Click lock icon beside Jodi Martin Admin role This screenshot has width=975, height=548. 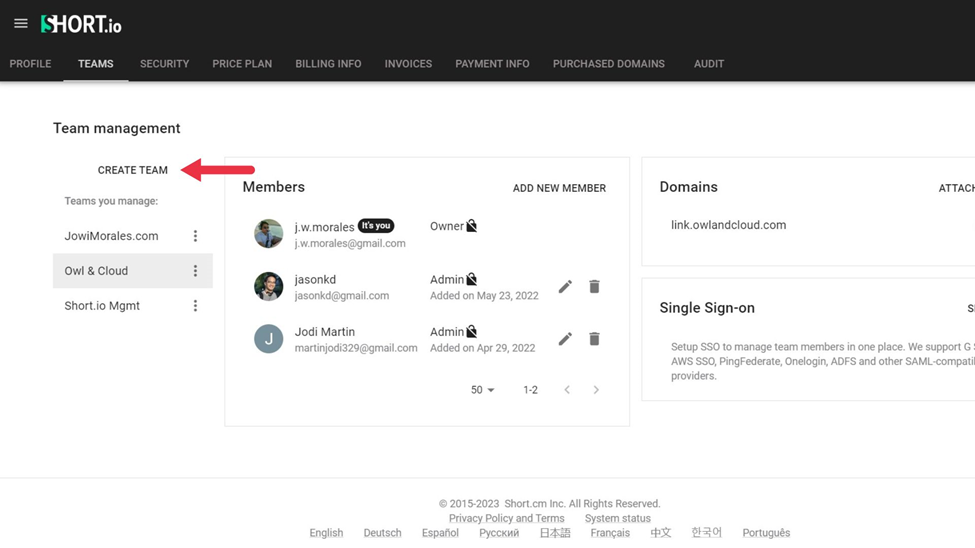click(x=472, y=332)
